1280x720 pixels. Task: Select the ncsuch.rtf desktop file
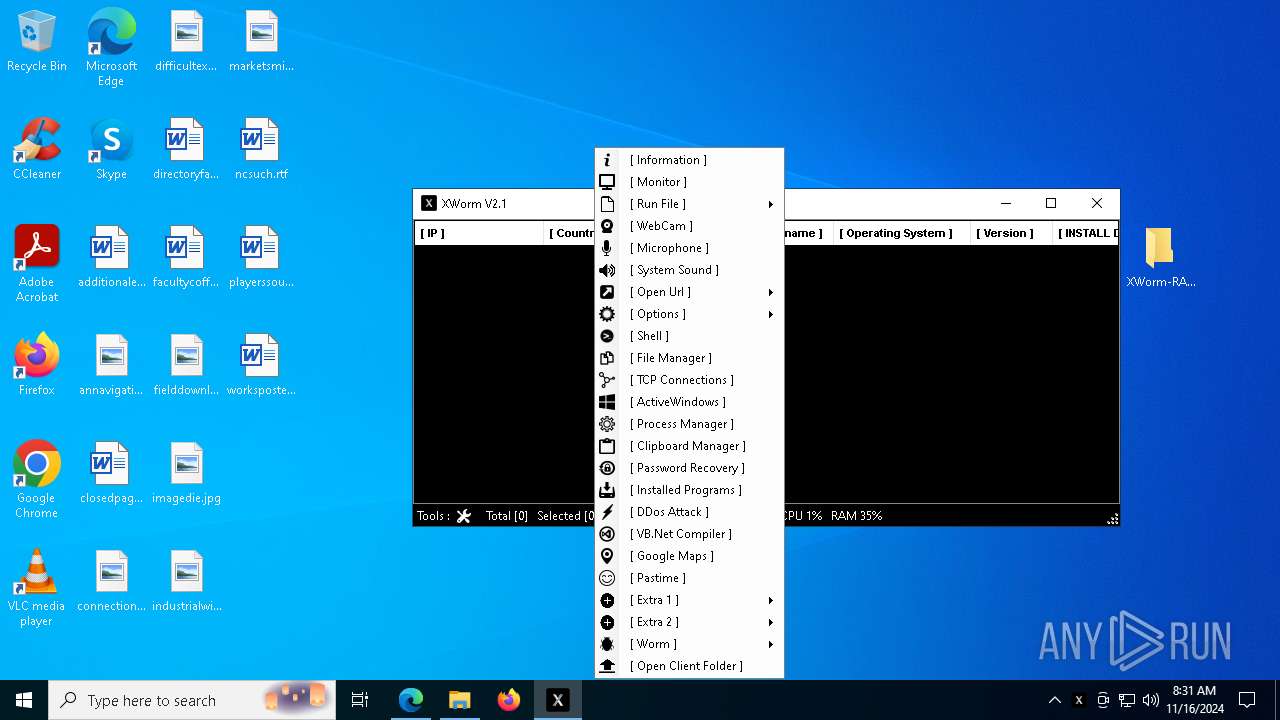[261, 149]
